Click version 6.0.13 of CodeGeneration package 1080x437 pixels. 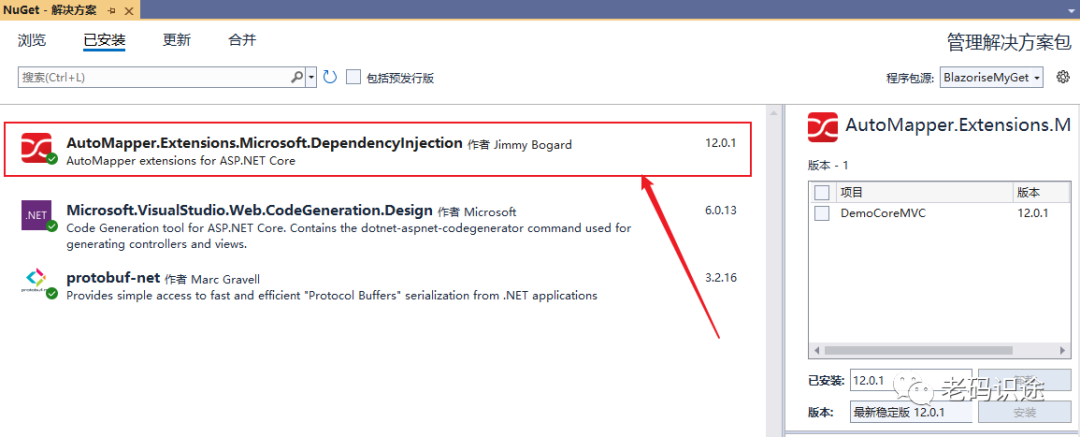720,210
